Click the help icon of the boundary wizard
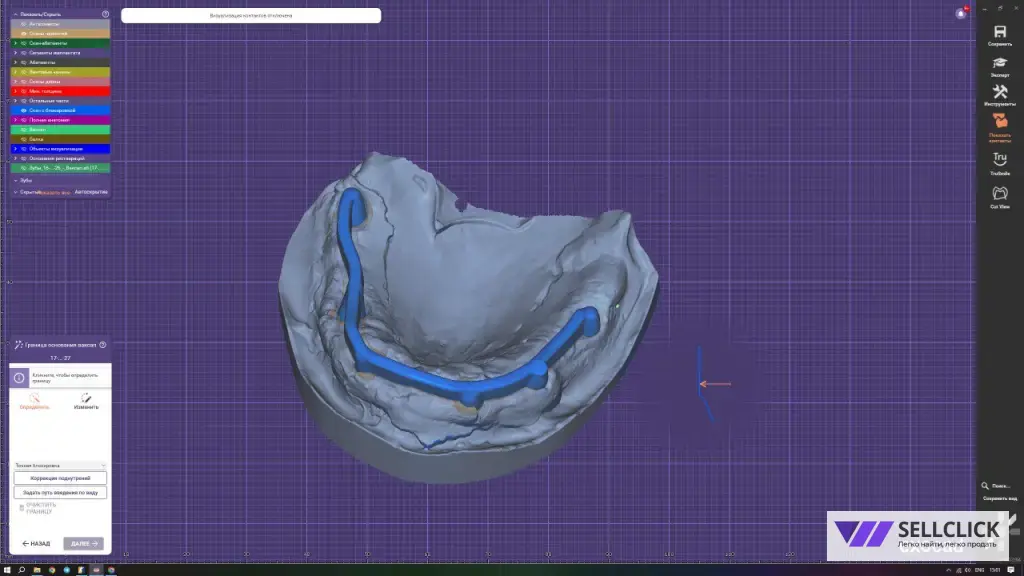Viewport: 1024px width, 576px height. pos(103,344)
